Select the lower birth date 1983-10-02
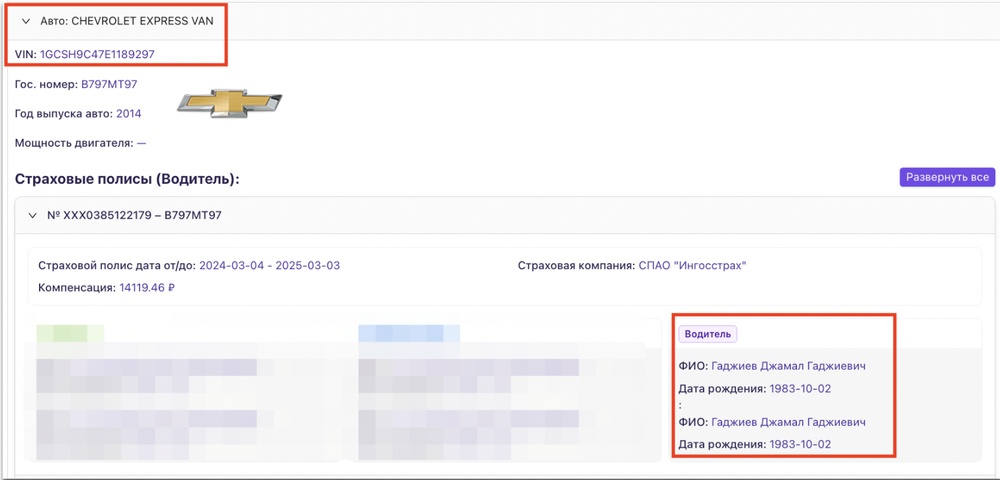 (801, 444)
